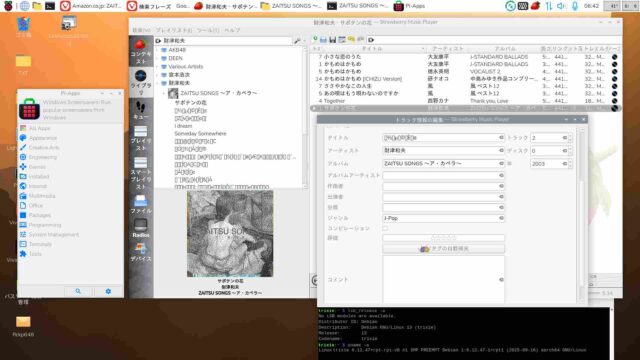Click the save playlist floppy icon
This screenshot has width=640, height=360.
[333, 40]
